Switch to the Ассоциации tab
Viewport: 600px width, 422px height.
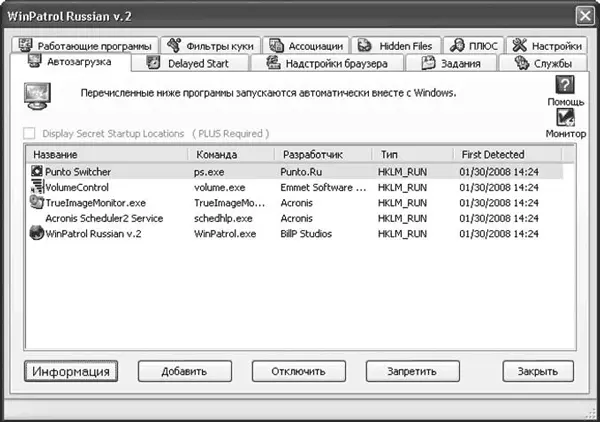click(306, 45)
